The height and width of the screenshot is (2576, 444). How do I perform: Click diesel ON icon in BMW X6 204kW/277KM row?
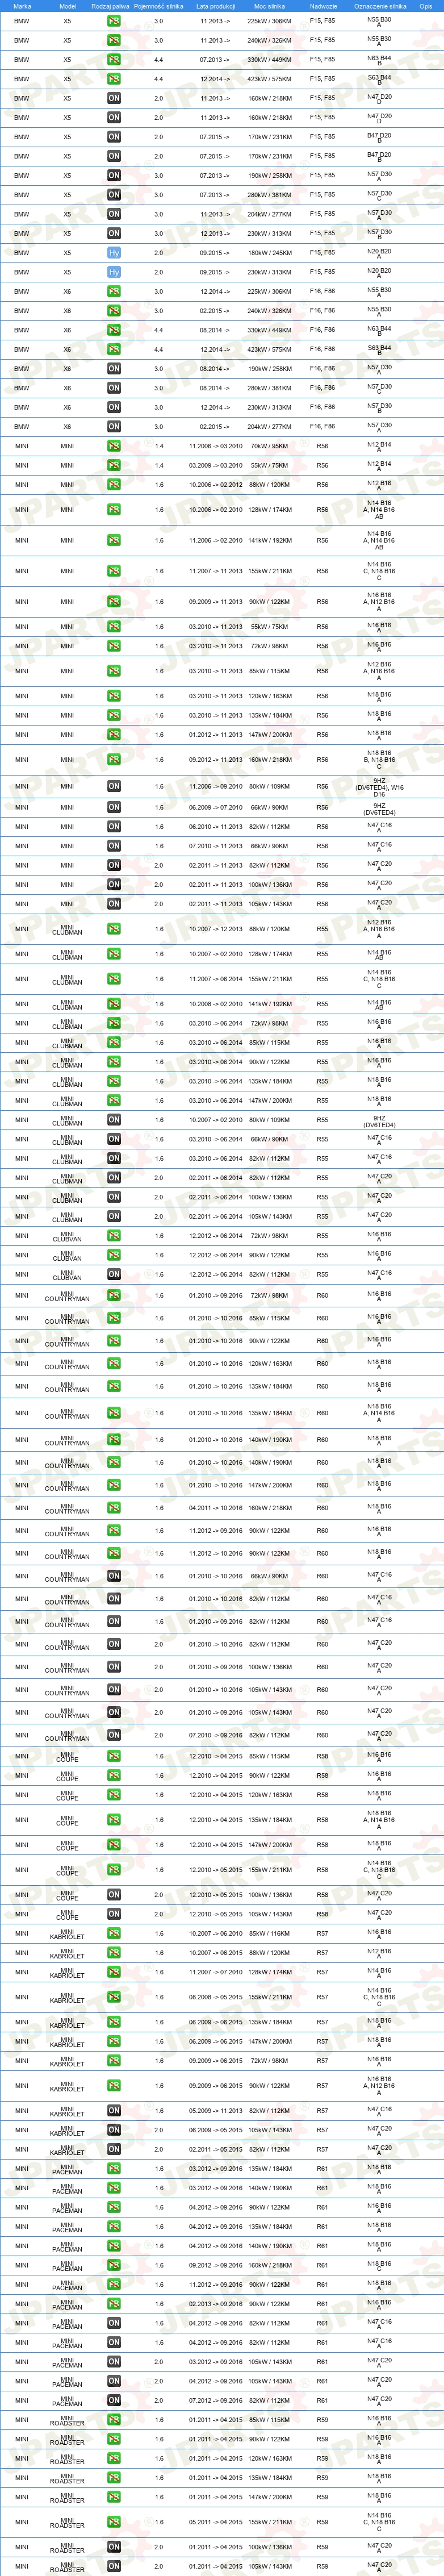tap(114, 427)
